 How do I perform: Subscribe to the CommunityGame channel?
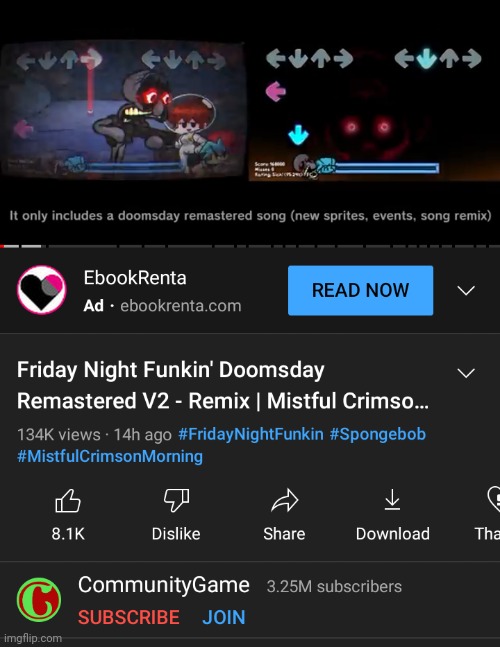click(129, 617)
